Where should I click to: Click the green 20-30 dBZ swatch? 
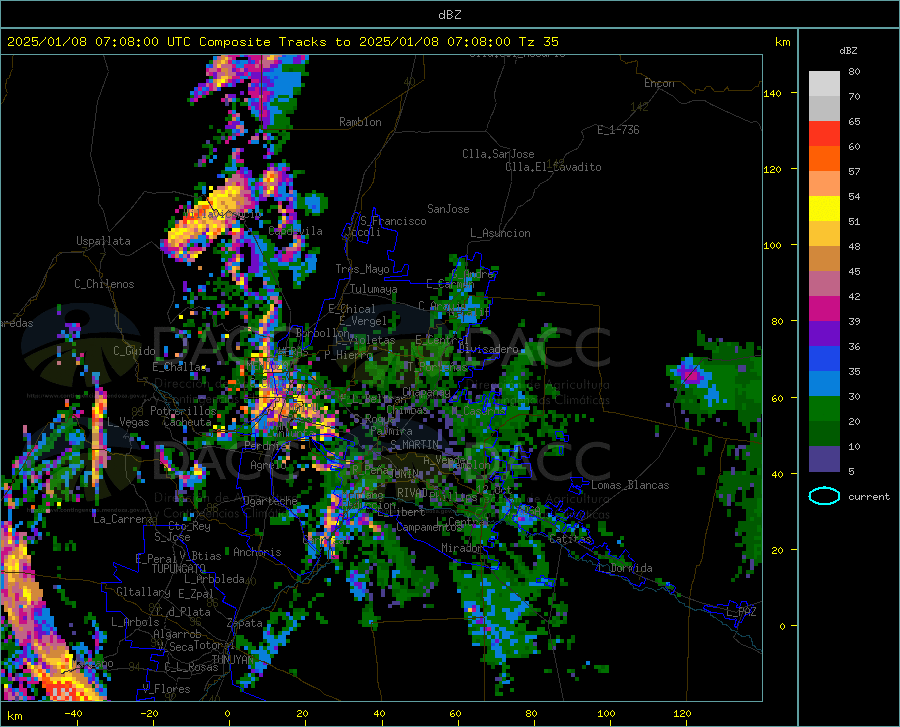coord(824,409)
